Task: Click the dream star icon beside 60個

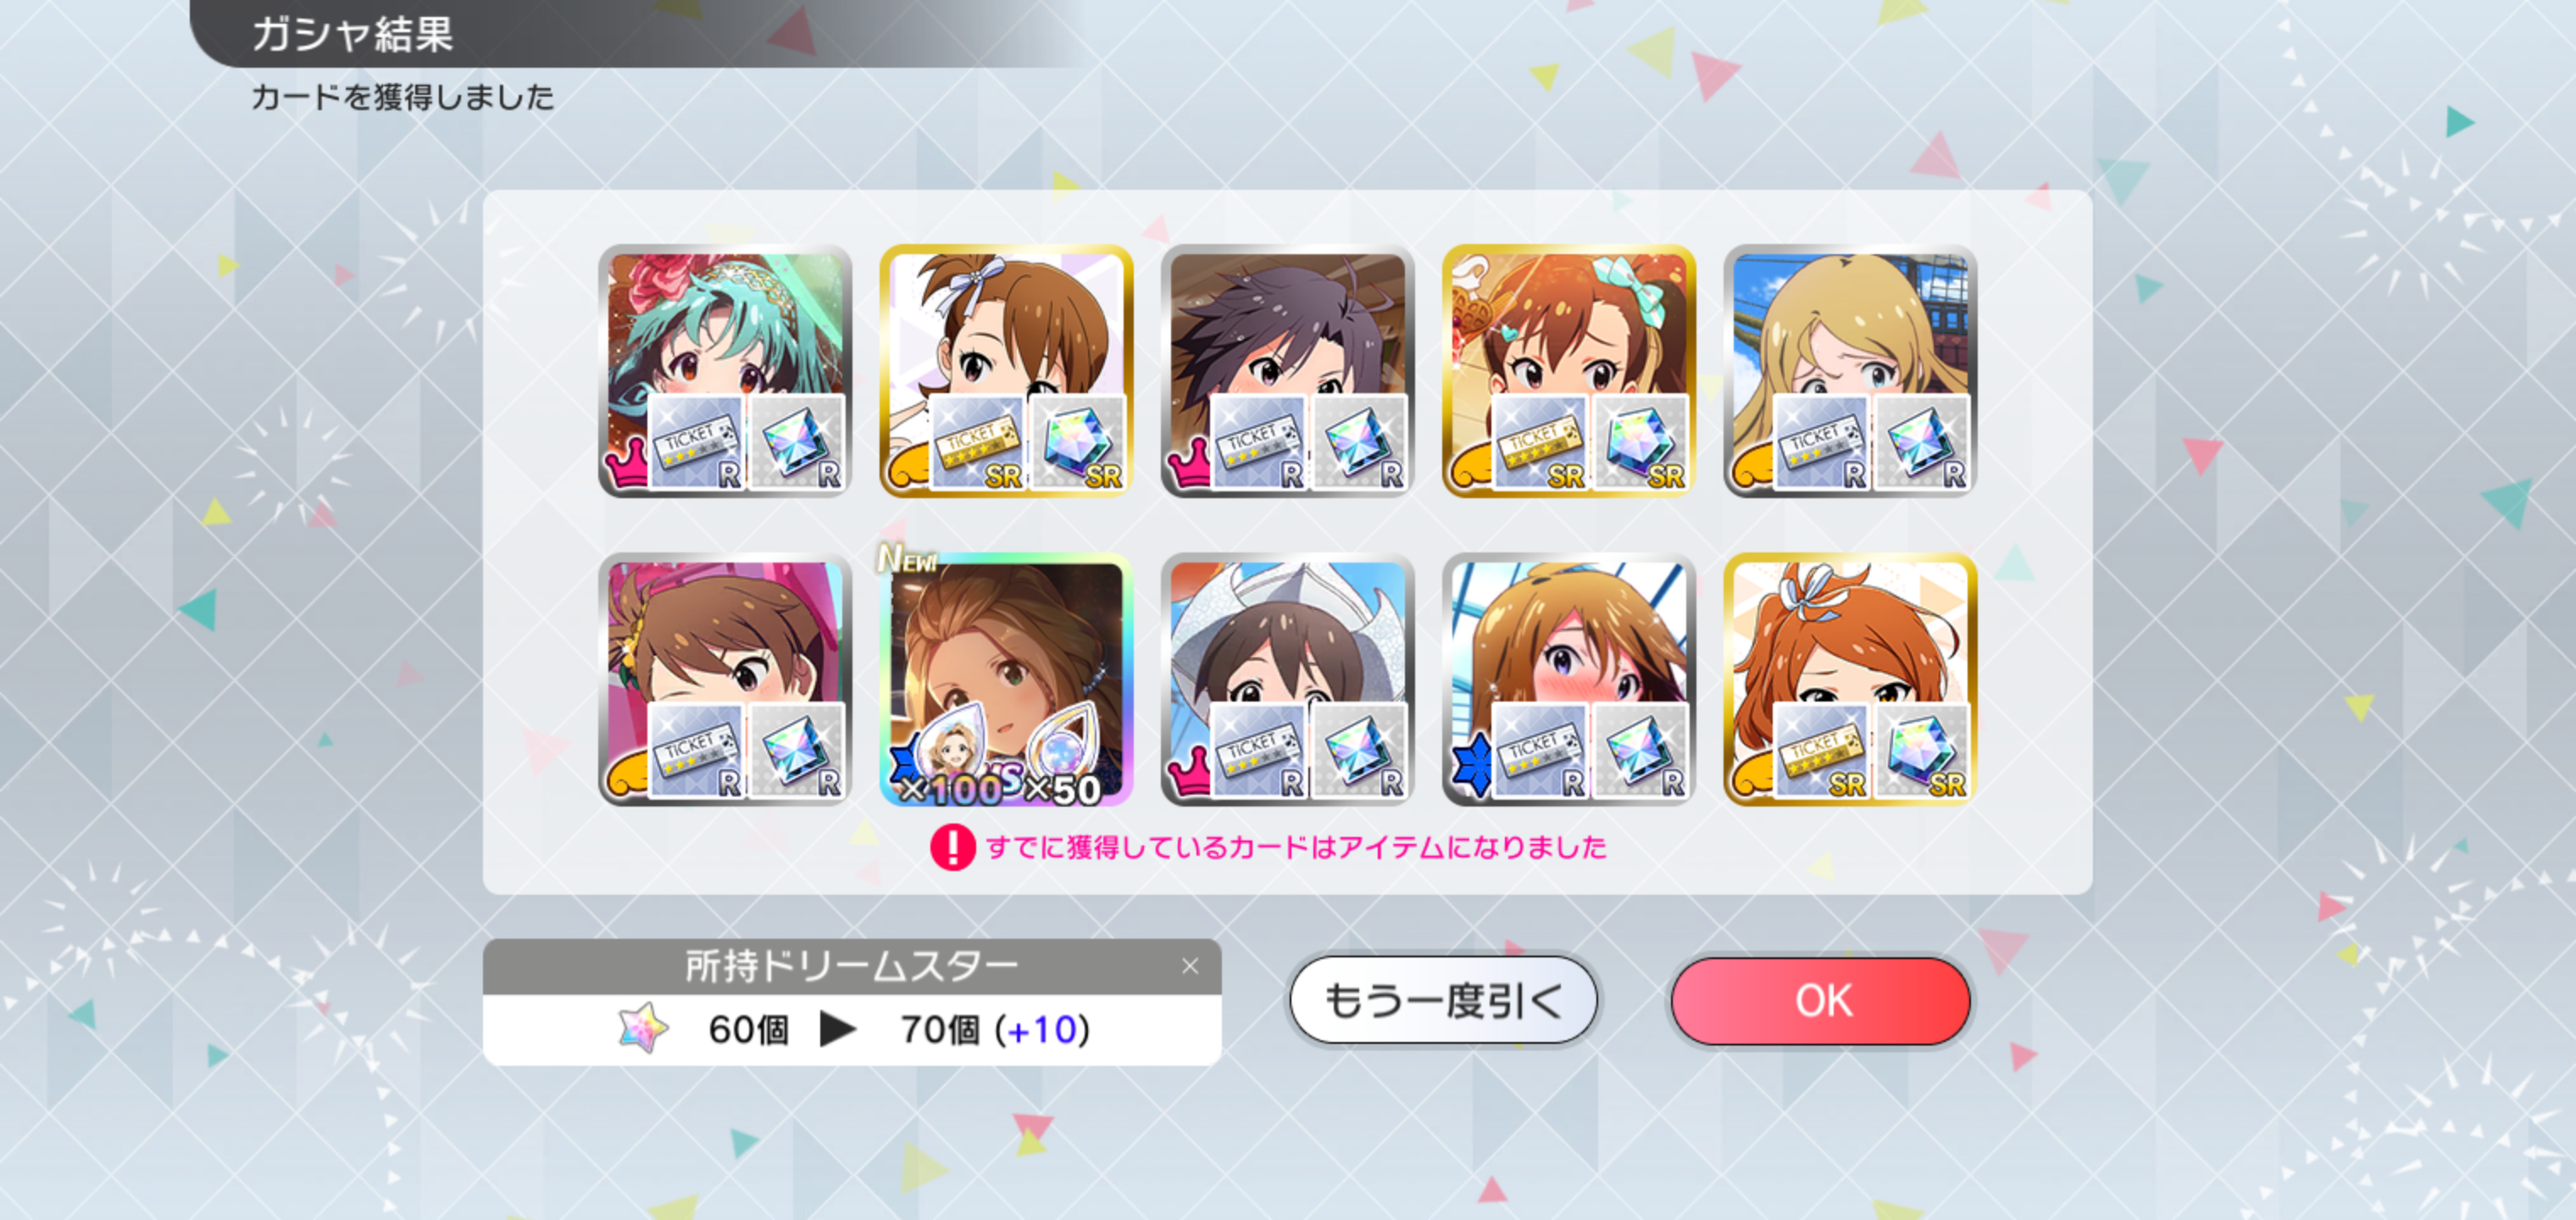Action: click(642, 1028)
